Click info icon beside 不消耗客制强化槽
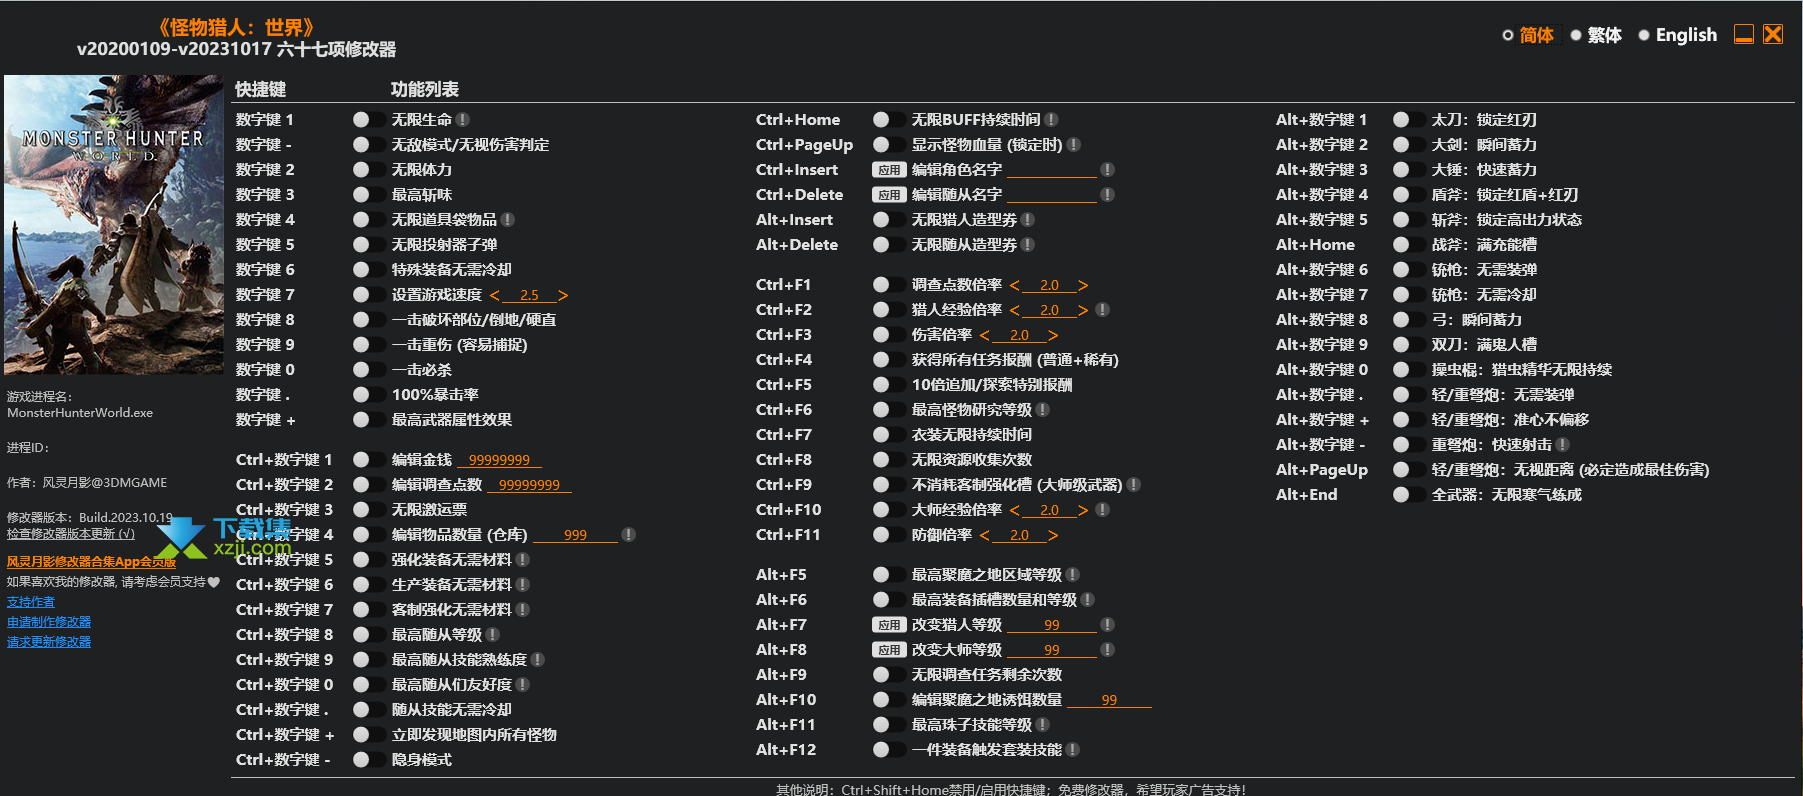Image resolution: width=1803 pixels, height=796 pixels. tap(1134, 485)
